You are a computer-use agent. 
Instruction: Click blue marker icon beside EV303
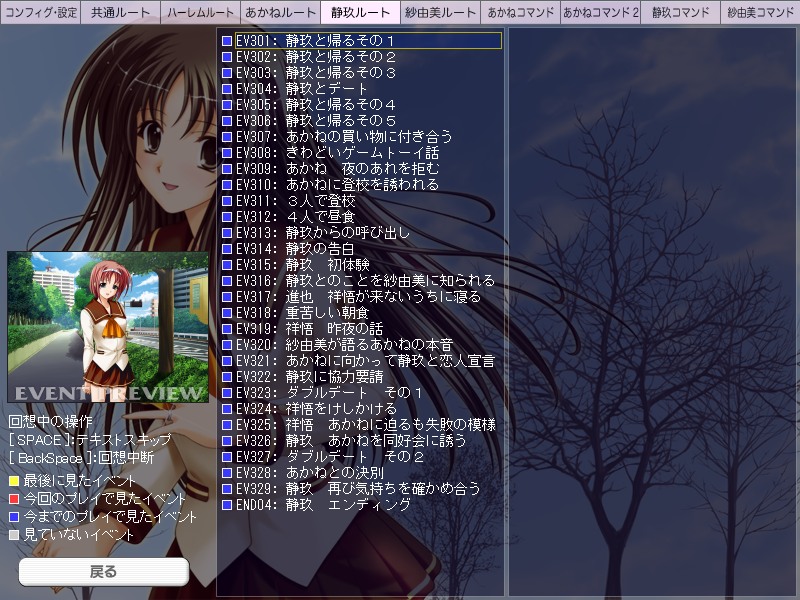click(227, 73)
